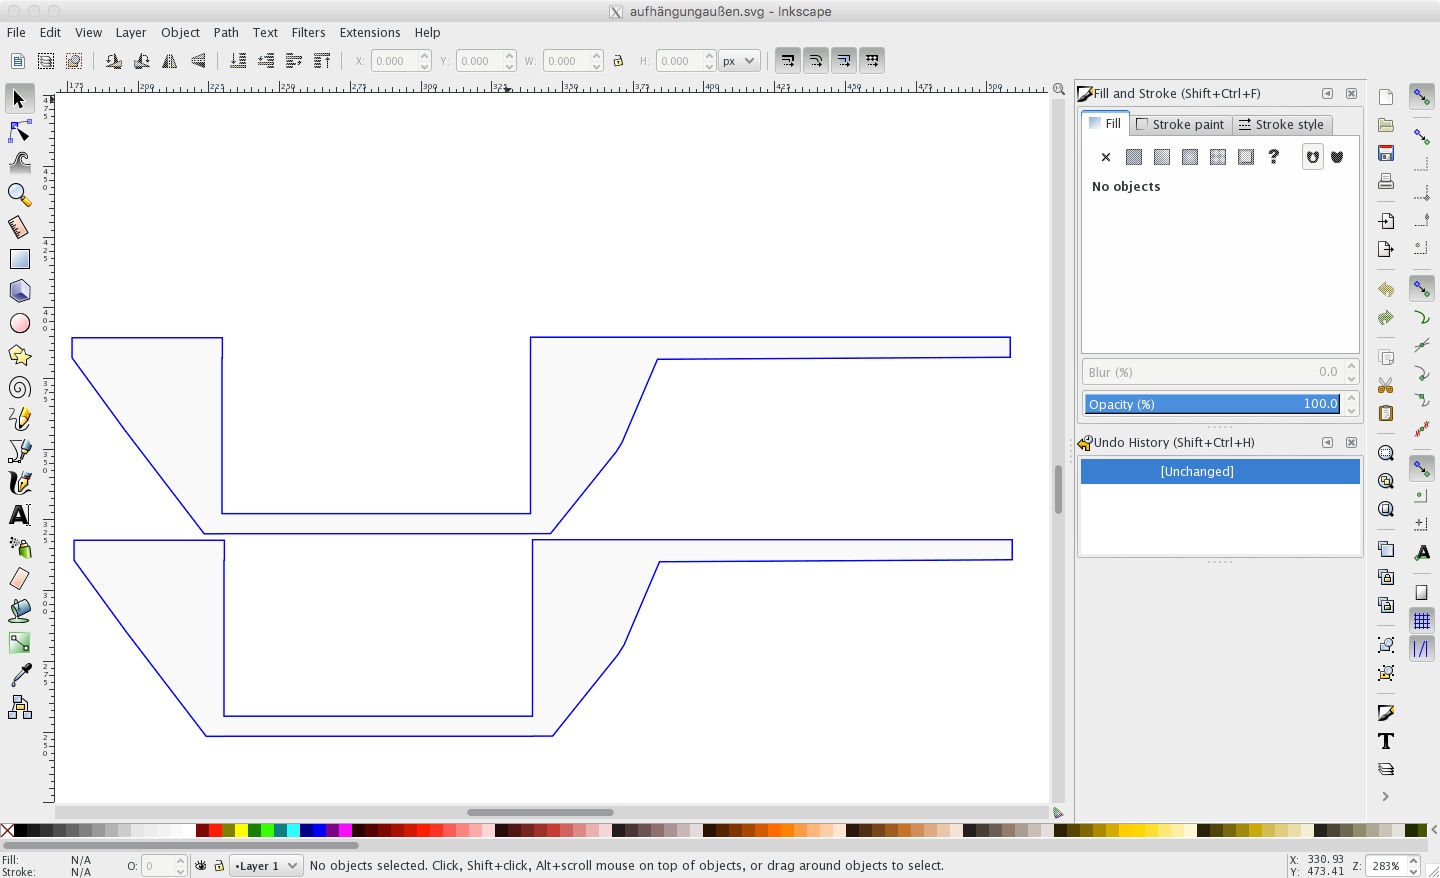Toggle snap to grids
This screenshot has height=878, width=1440.
[1421, 621]
